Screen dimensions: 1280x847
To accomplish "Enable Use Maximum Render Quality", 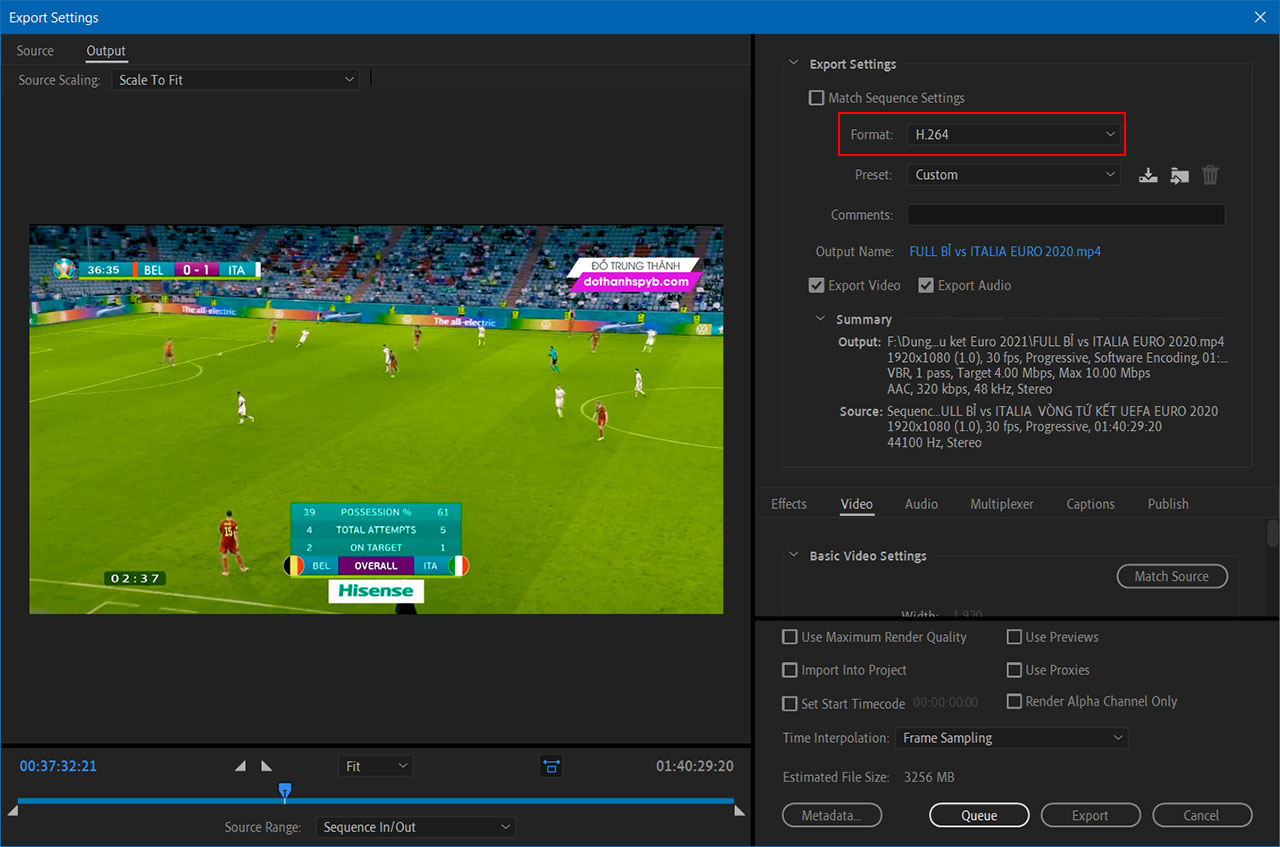I will click(x=790, y=637).
